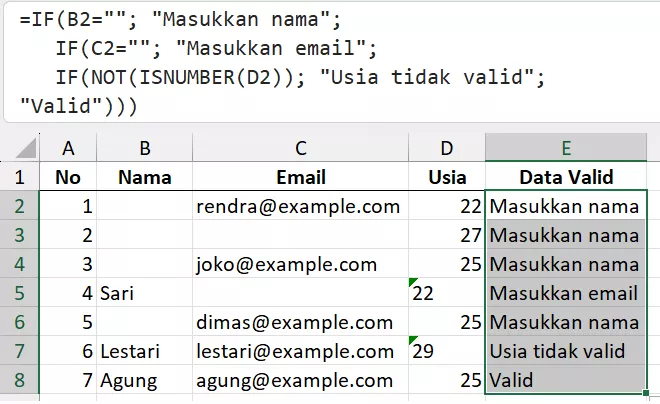
Task: Click the 'Usia tidak valid' cell
Action: 565,352
